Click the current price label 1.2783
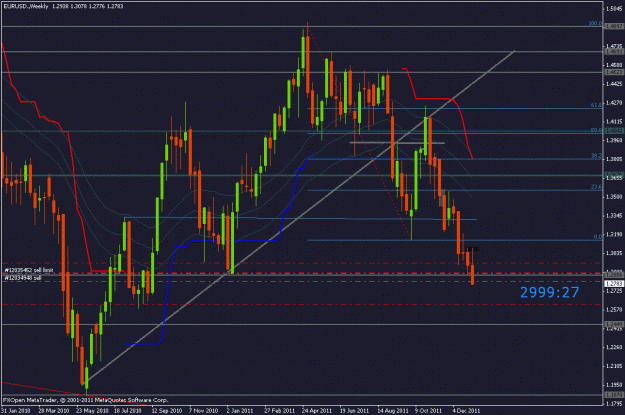This screenshot has width=625, height=415. 614,283
